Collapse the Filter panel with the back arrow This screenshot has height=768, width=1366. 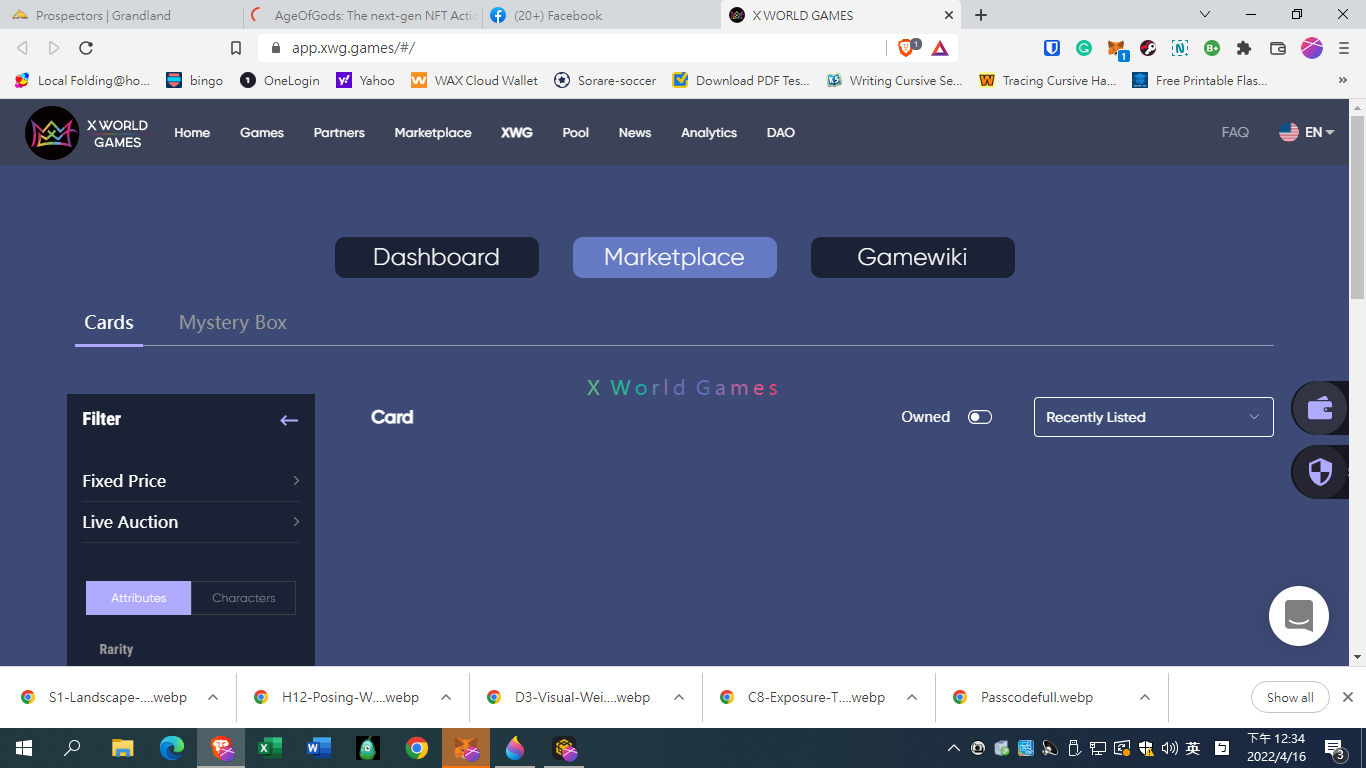[x=289, y=420]
